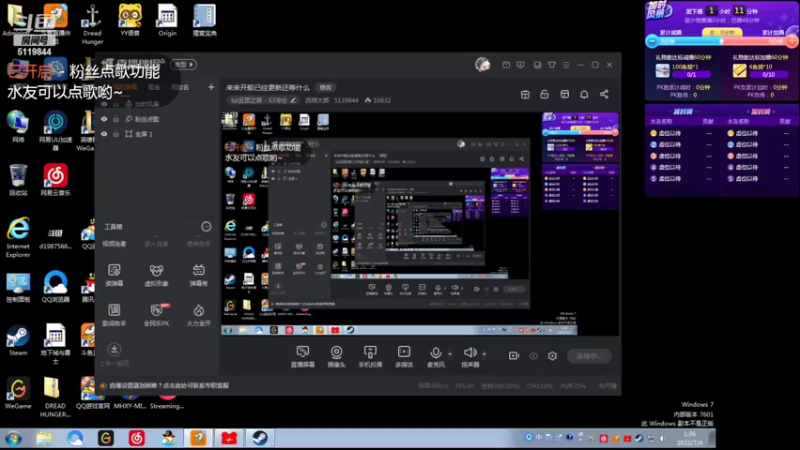Expand the 模型 dropdown pill

tap(184, 64)
